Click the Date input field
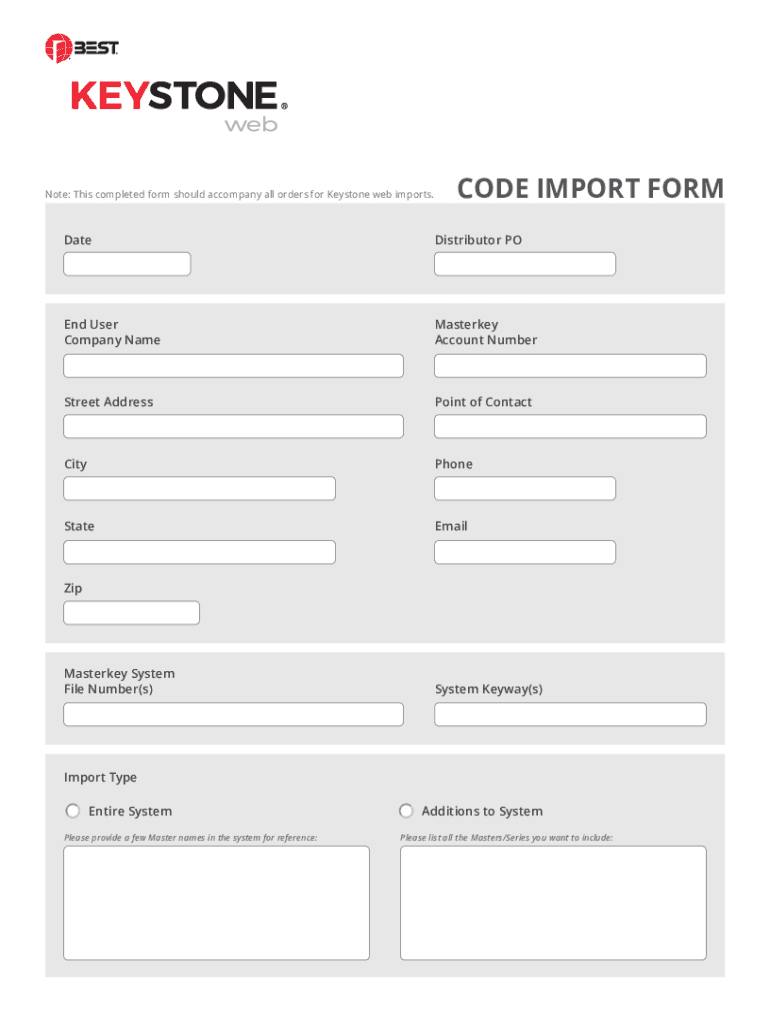This screenshot has width=770, height=1024. point(127,264)
